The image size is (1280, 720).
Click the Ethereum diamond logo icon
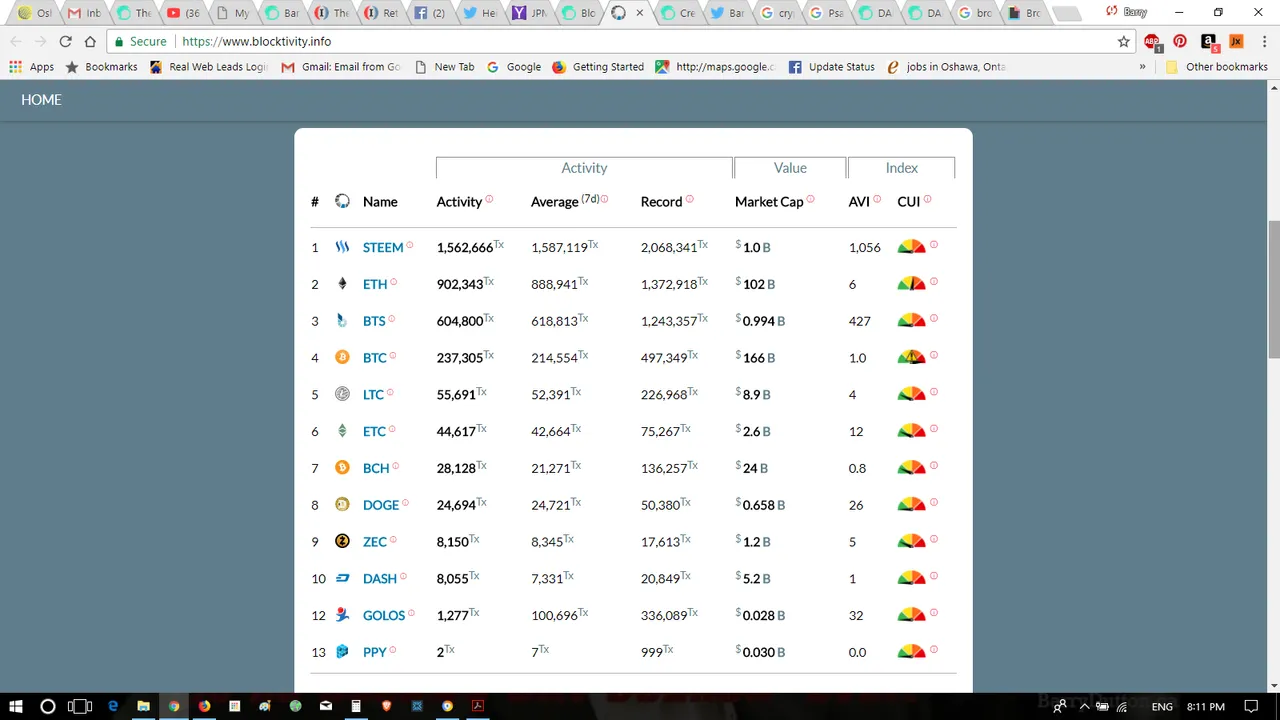coord(342,284)
